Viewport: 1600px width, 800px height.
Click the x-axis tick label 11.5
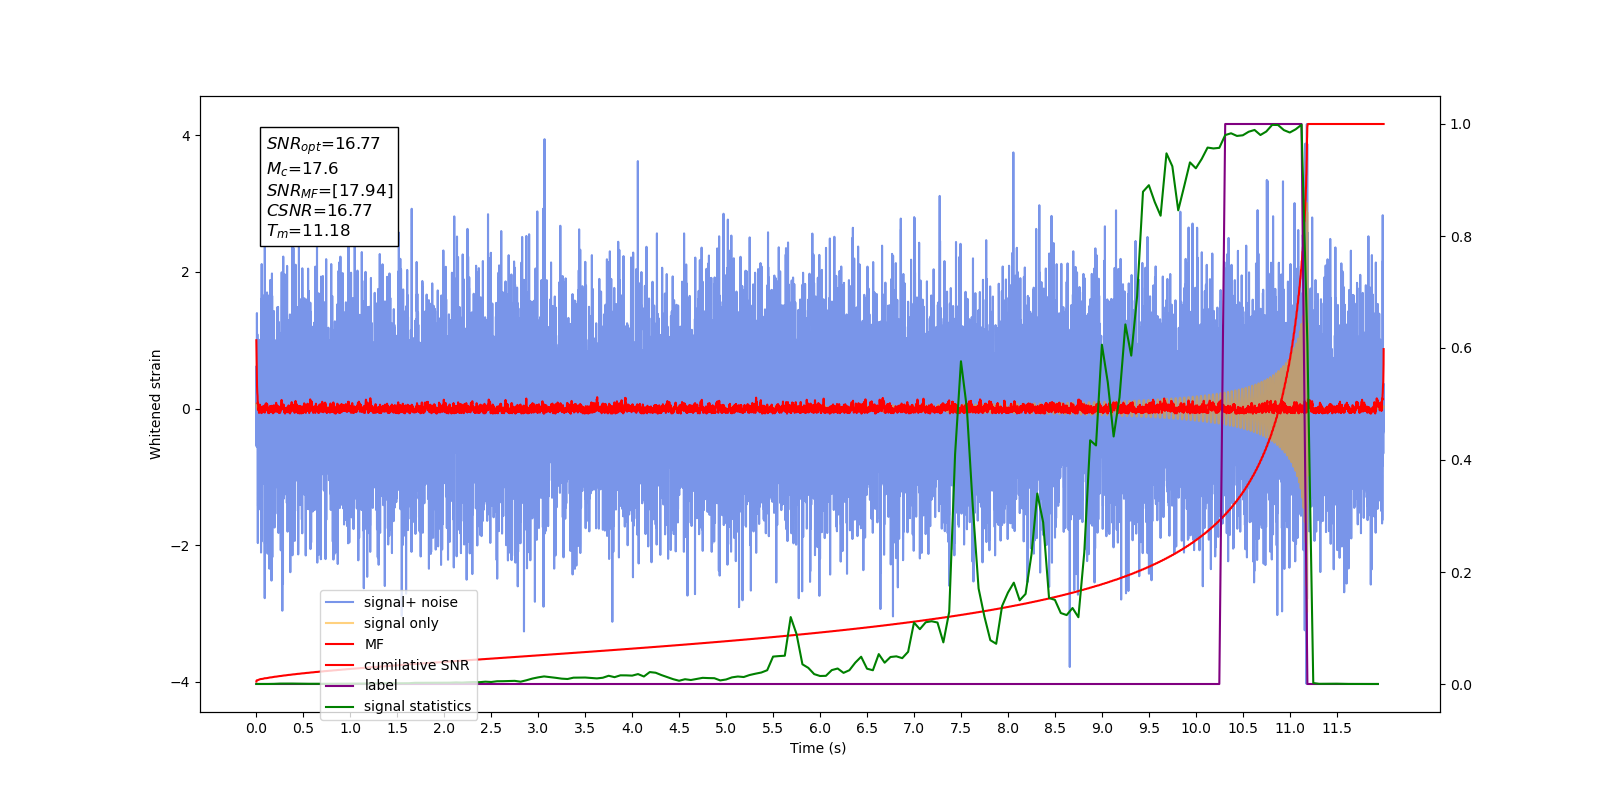point(1337,728)
